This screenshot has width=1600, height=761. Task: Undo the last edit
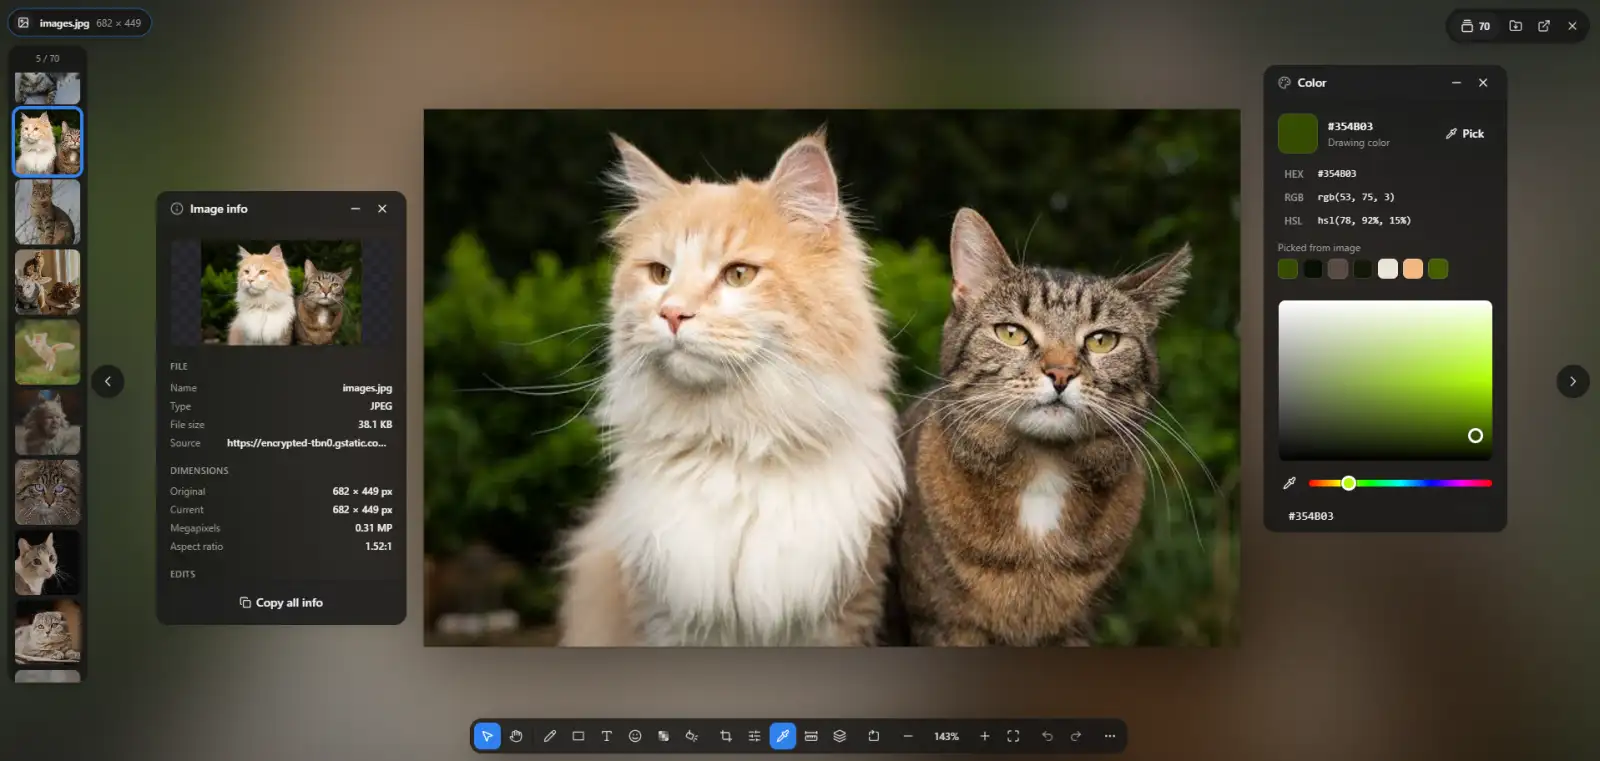tap(1047, 736)
